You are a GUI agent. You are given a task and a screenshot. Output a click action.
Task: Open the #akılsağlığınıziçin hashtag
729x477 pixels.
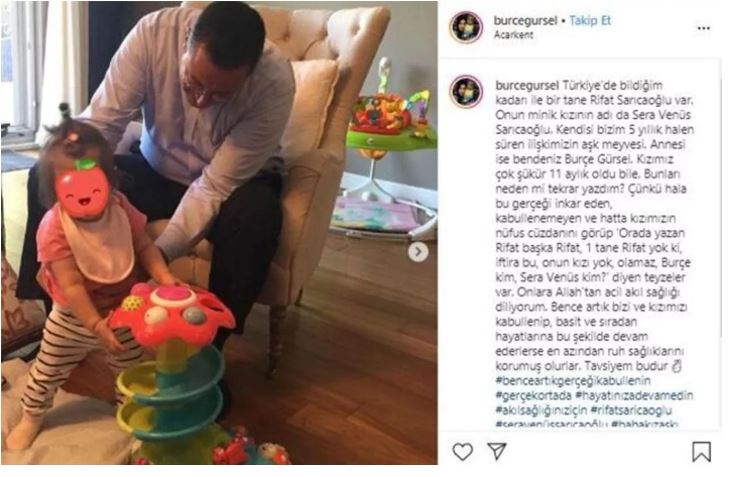(x=541, y=411)
